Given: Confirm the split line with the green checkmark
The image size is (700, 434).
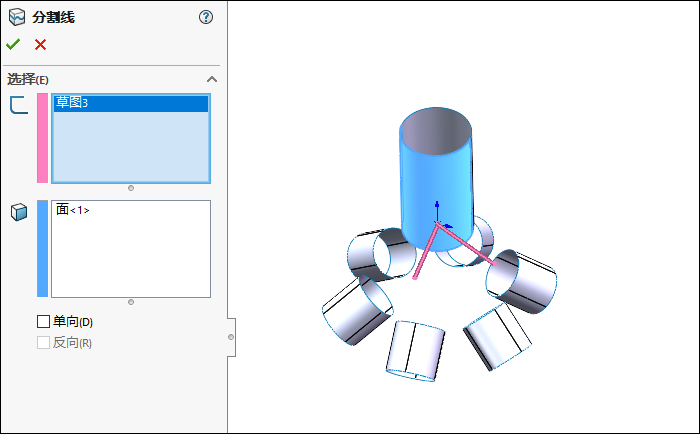Looking at the screenshot, I should tap(13, 44).
